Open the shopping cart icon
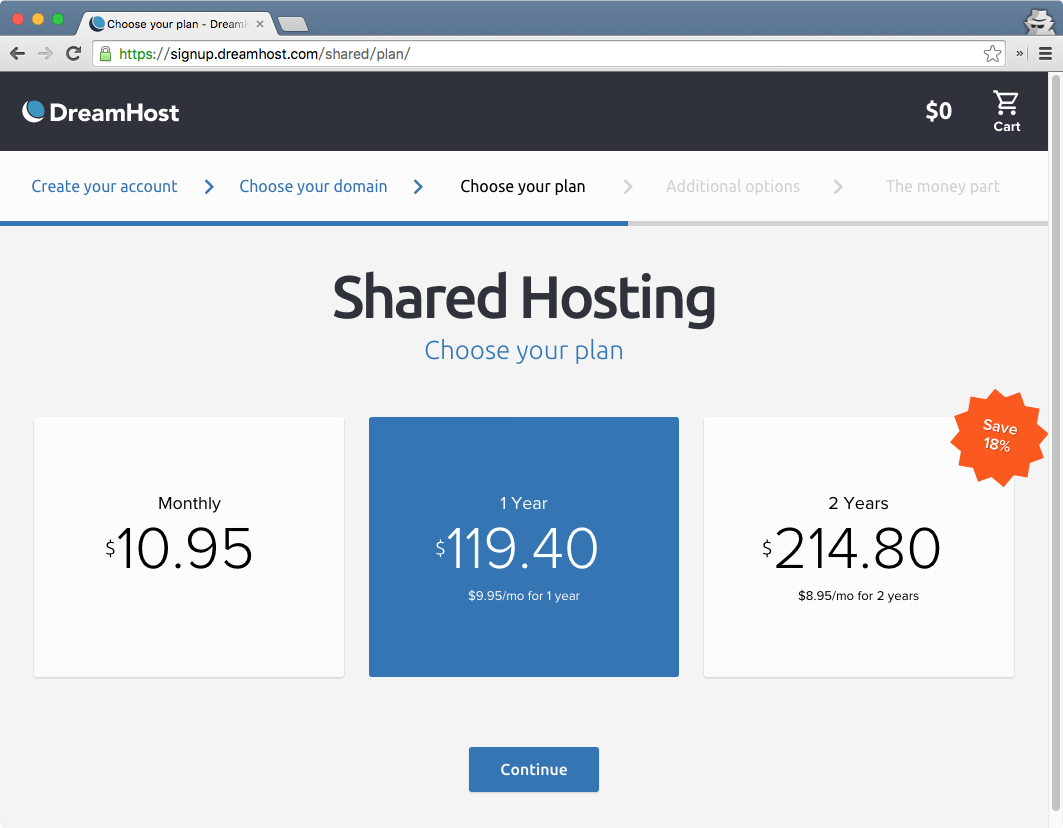 (1006, 110)
